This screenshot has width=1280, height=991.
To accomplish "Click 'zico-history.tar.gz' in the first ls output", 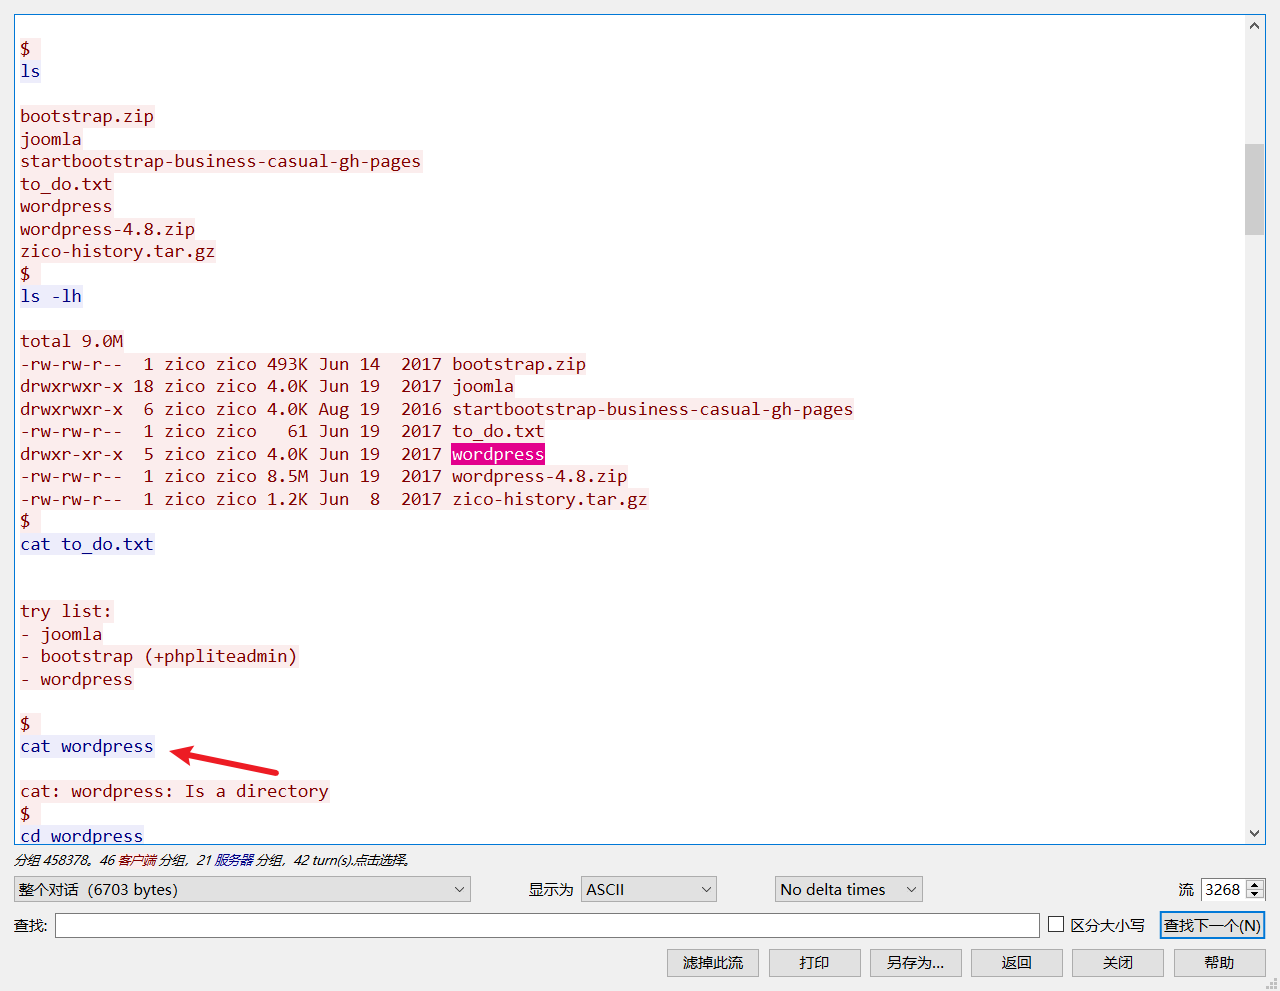I will (118, 251).
